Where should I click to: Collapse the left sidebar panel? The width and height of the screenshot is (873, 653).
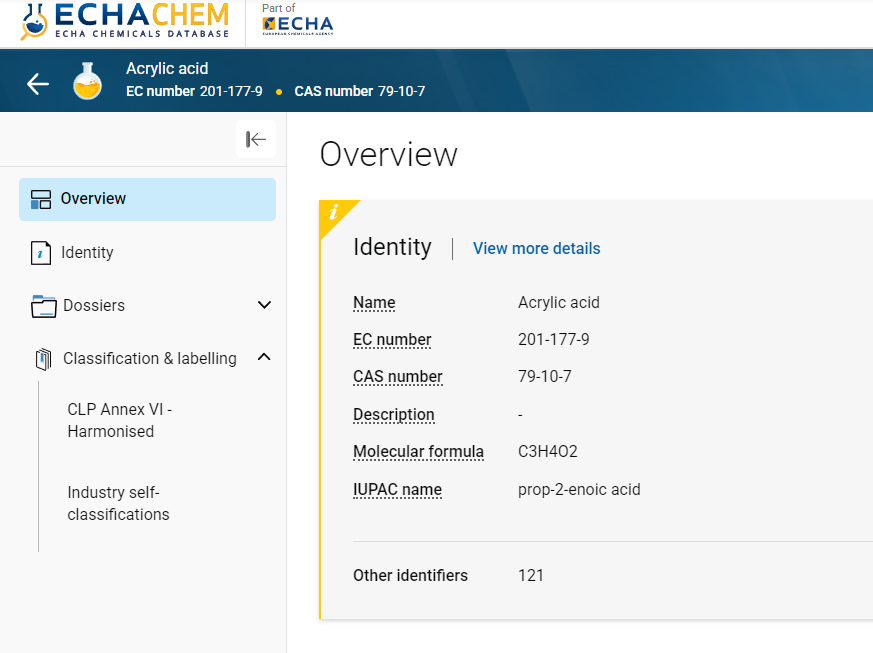(255, 139)
